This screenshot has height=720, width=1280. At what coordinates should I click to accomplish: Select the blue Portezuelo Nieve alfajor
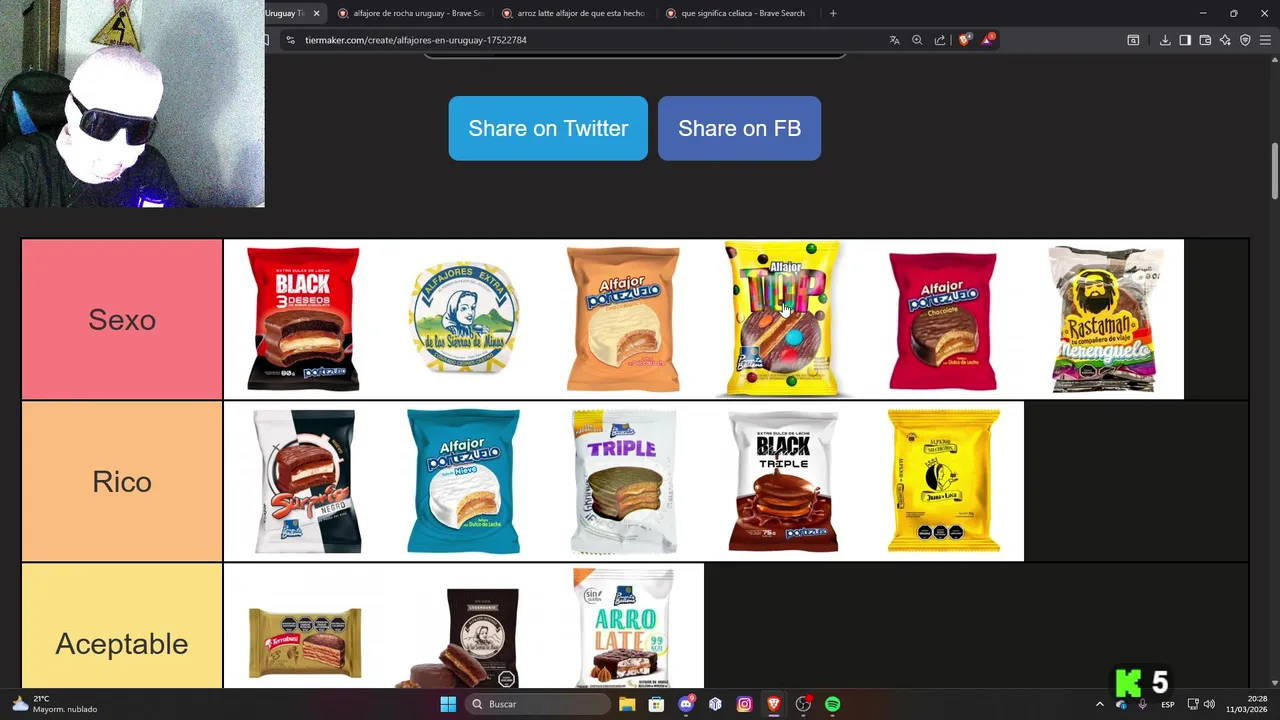click(463, 481)
